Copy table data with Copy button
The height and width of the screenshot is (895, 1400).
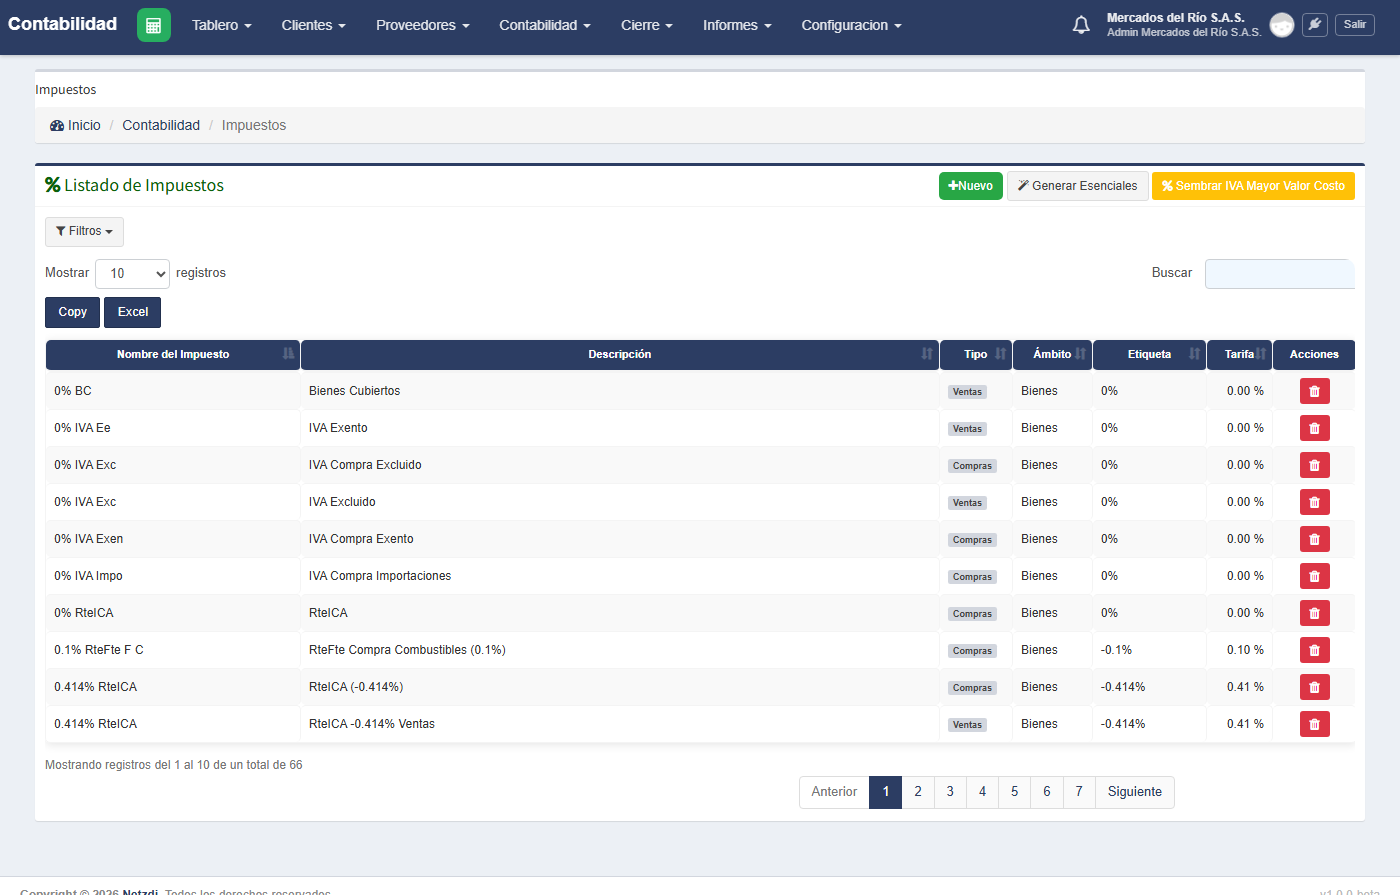pos(72,312)
